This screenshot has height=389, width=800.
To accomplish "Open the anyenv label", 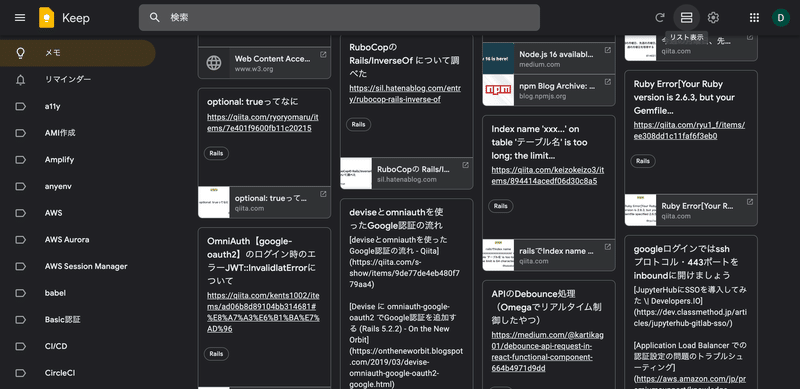I will click(78, 186).
